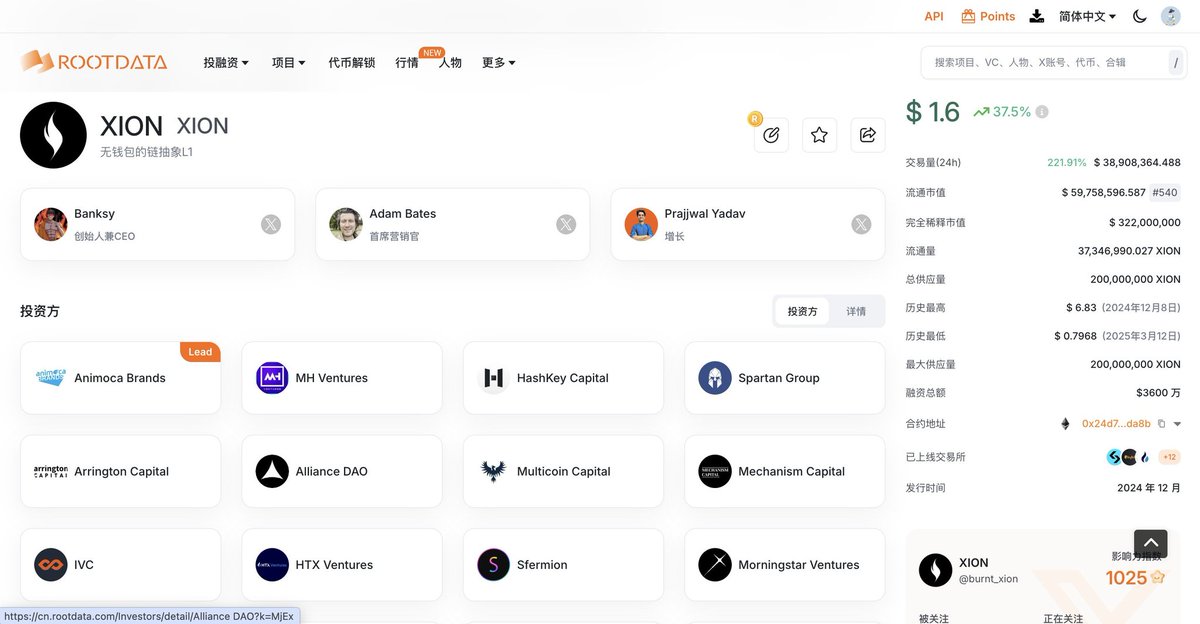Screen dimensions: 1200x624
Task: Click the Ethereum chain icon
Action: click(x=1065, y=424)
